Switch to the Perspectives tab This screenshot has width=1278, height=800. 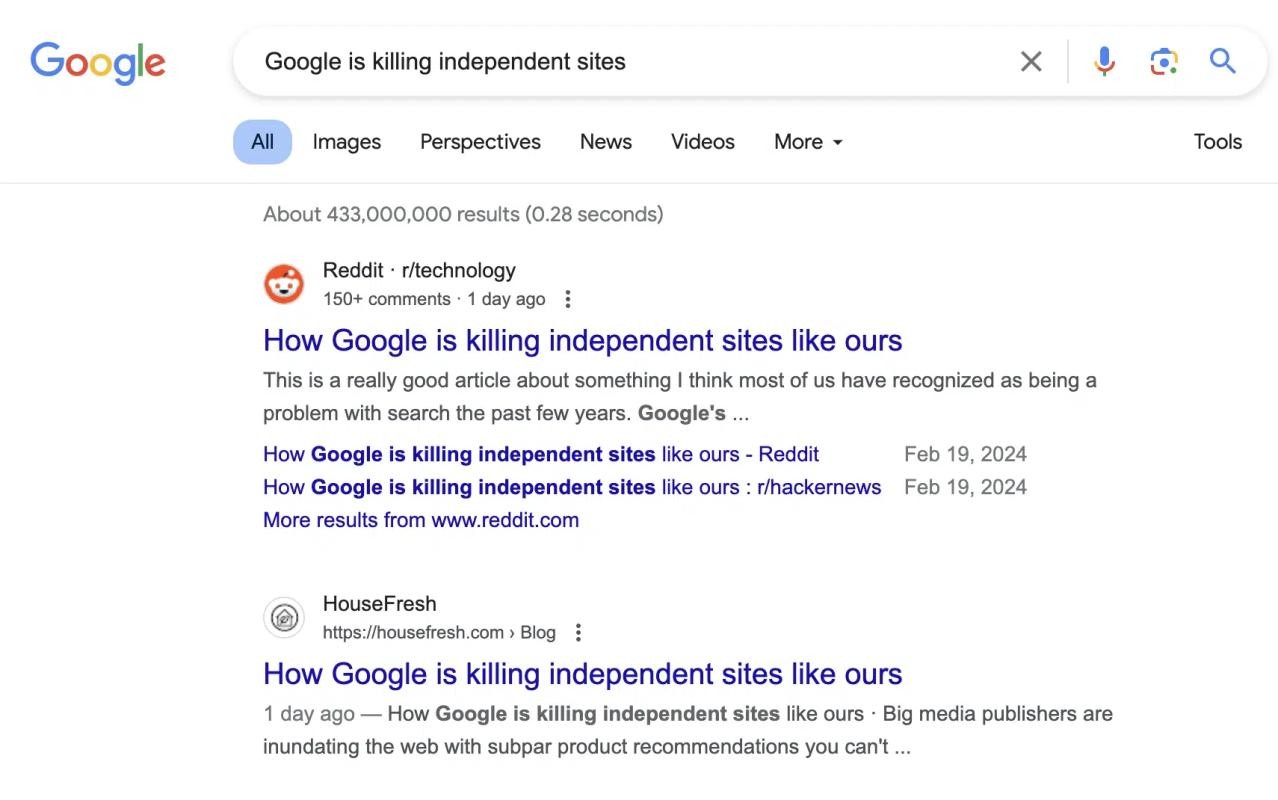480,142
